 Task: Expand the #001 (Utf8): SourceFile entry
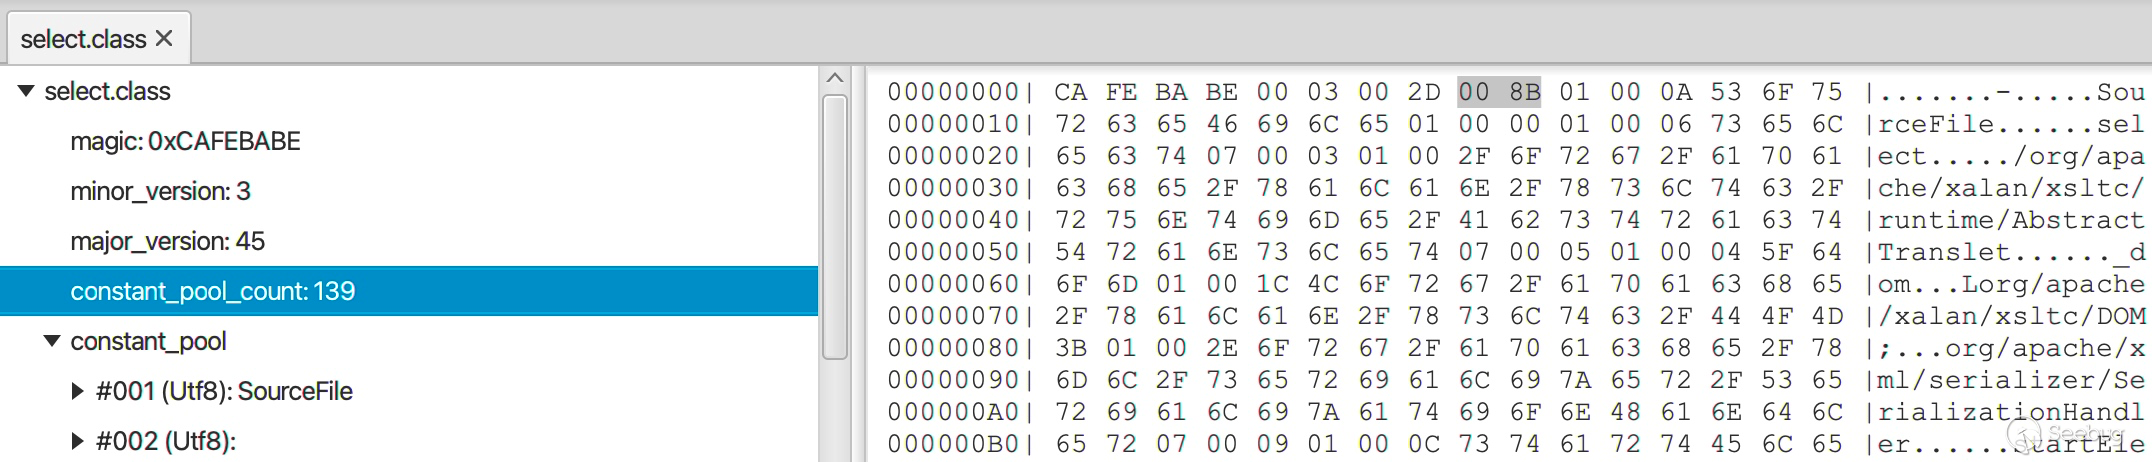tap(78, 391)
